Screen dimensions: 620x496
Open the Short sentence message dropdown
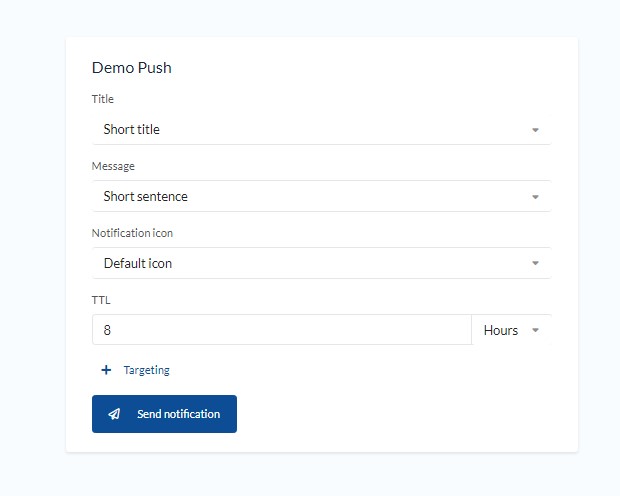point(321,196)
